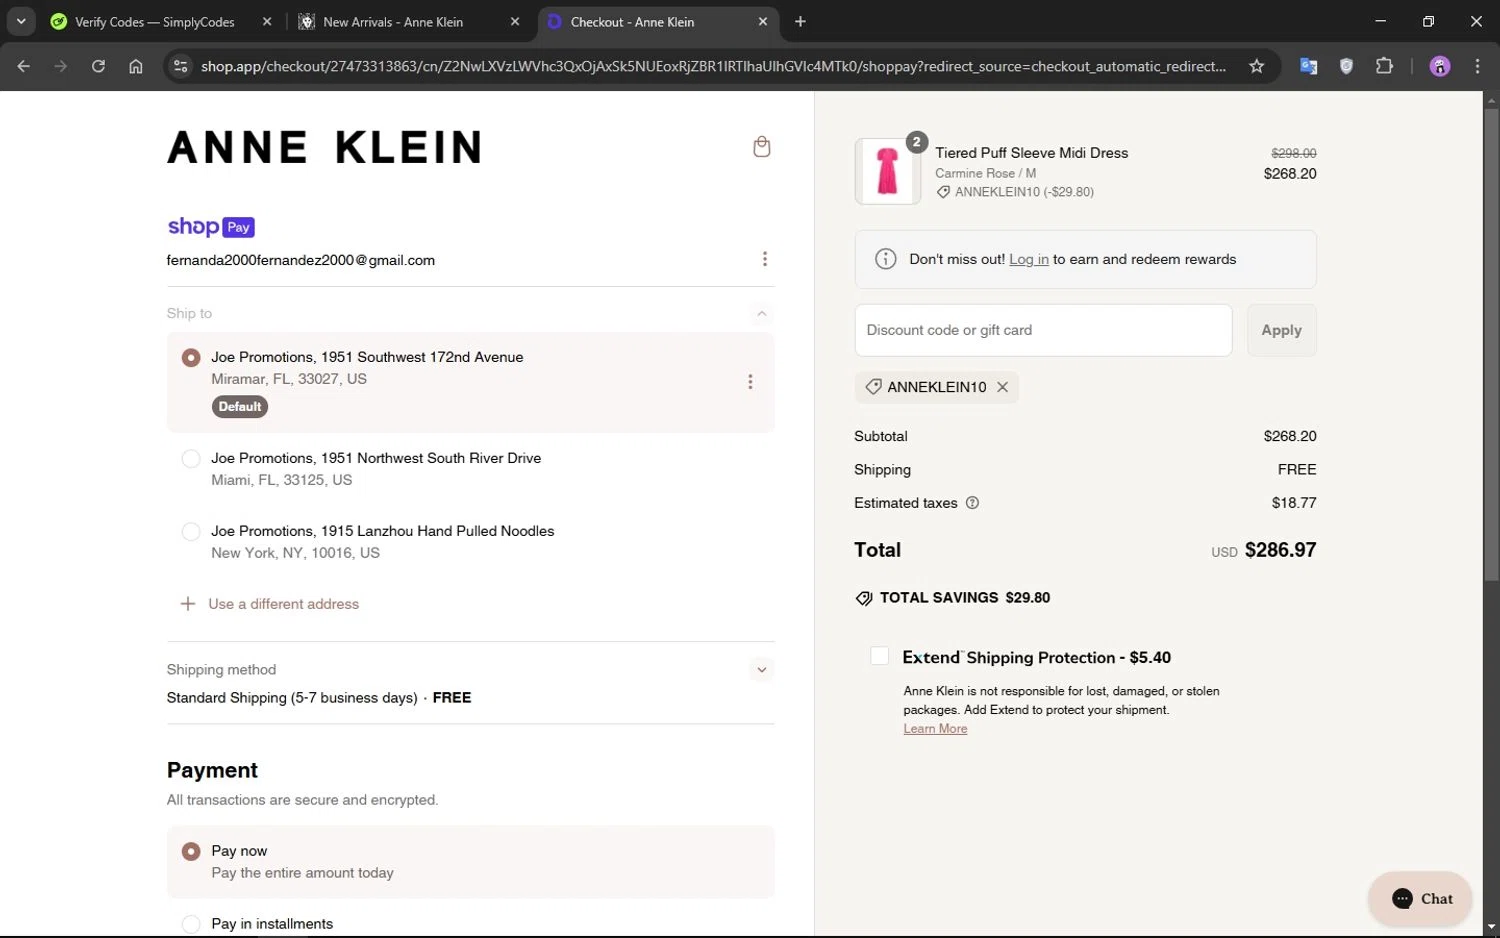Image resolution: width=1500 pixels, height=938 pixels.
Task: Click the Tiered Puff Sleeve Midi Dress thumbnail
Action: click(887, 171)
